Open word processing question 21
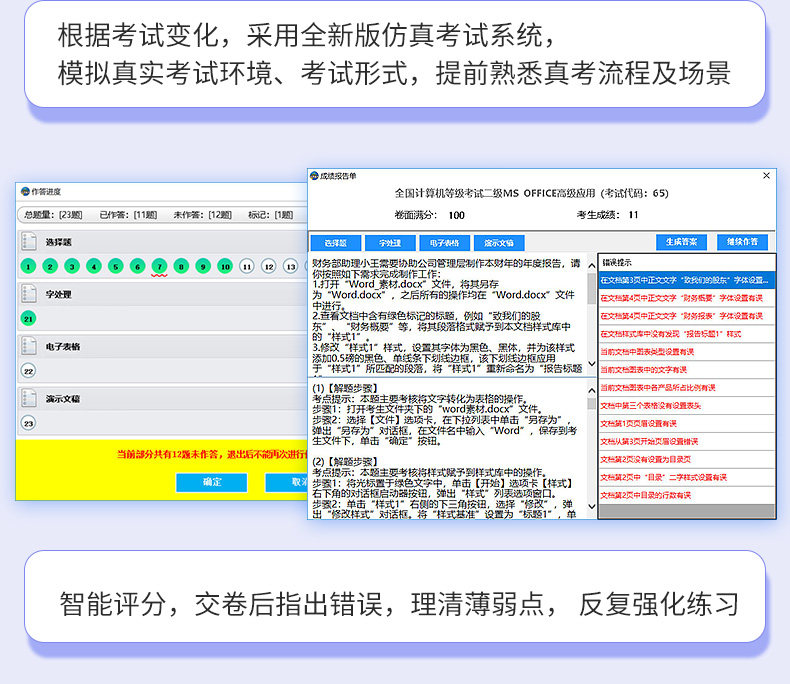The image size is (790, 684). pyautogui.click(x=28, y=319)
